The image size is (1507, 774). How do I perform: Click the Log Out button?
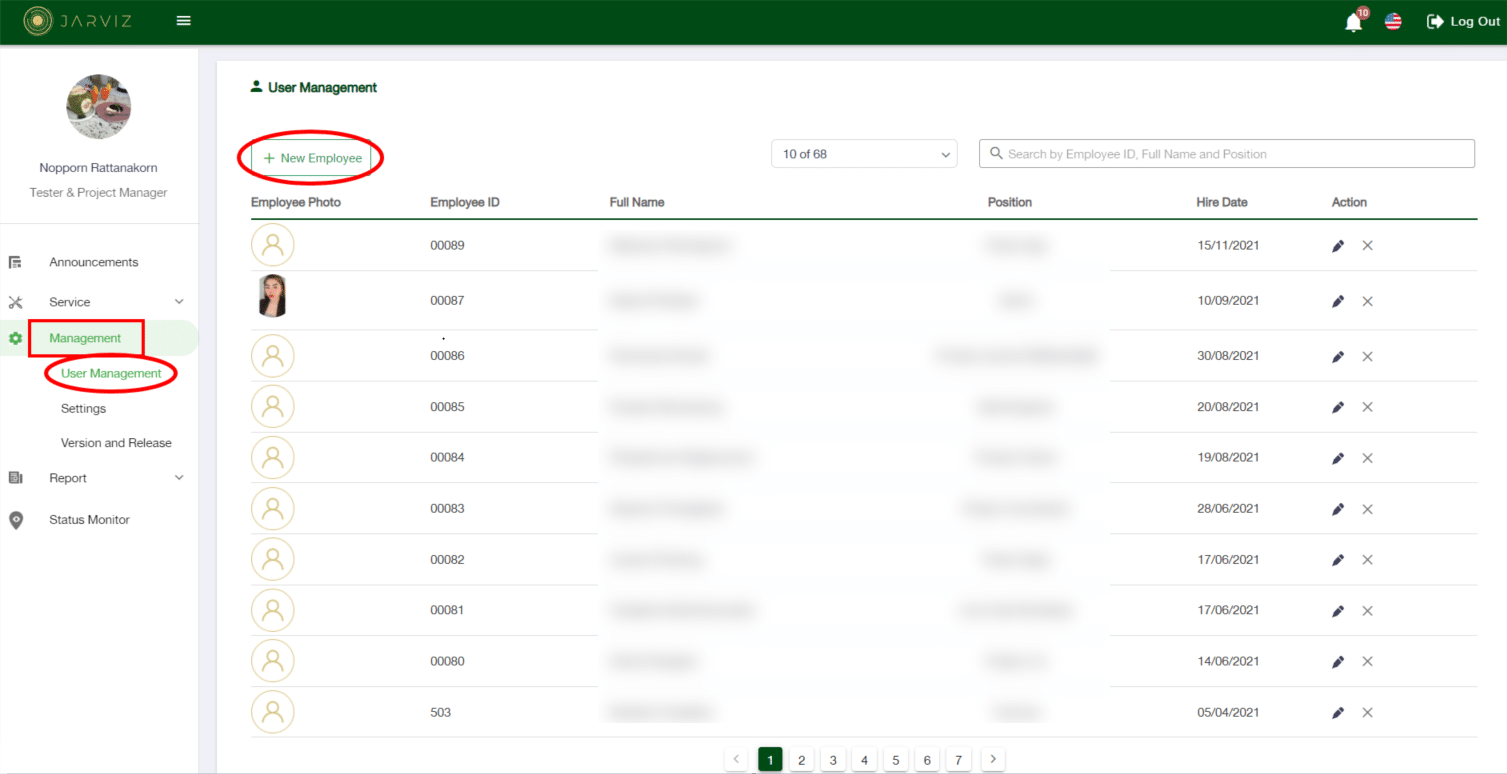click(1463, 22)
